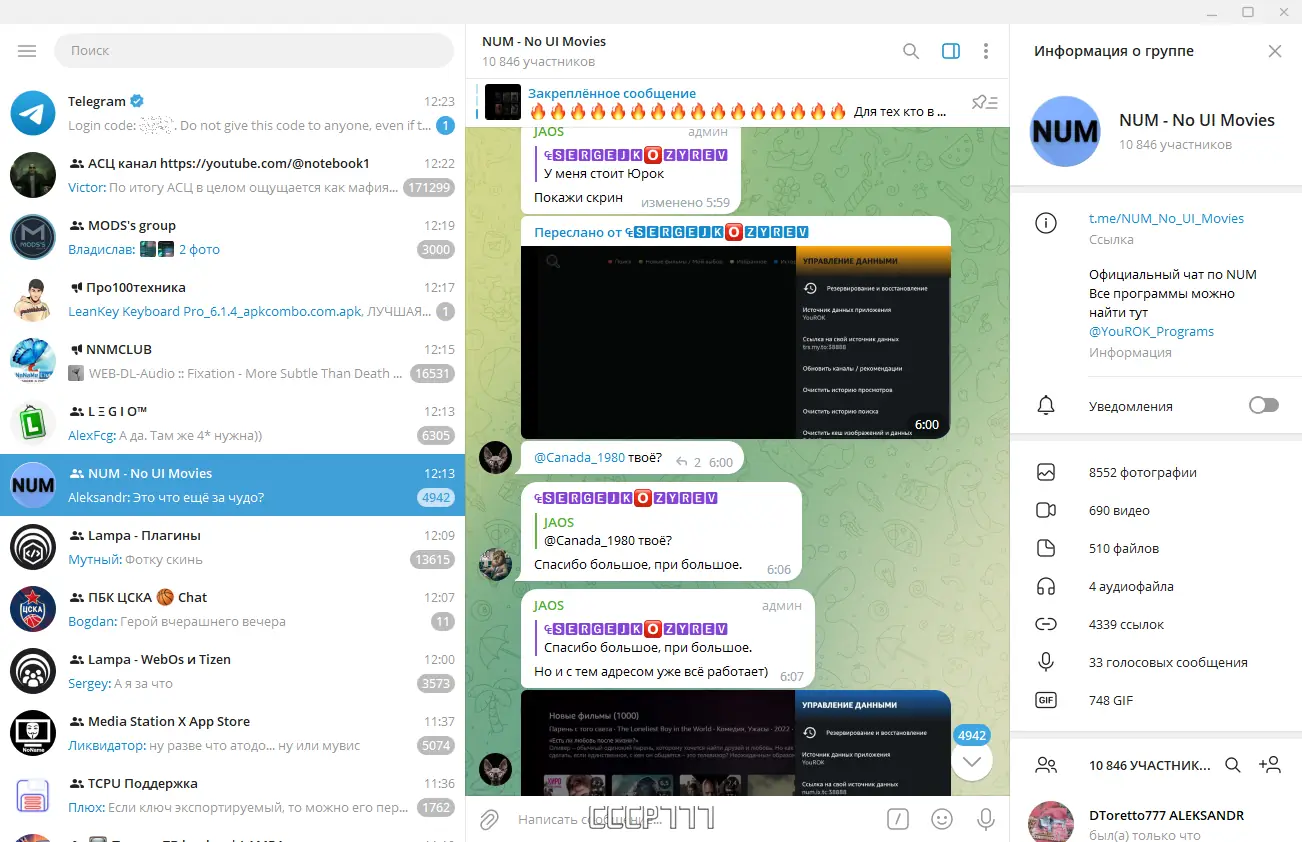Open bot commands via the slash icon
The height and width of the screenshot is (842, 1302).
(897, 819)
